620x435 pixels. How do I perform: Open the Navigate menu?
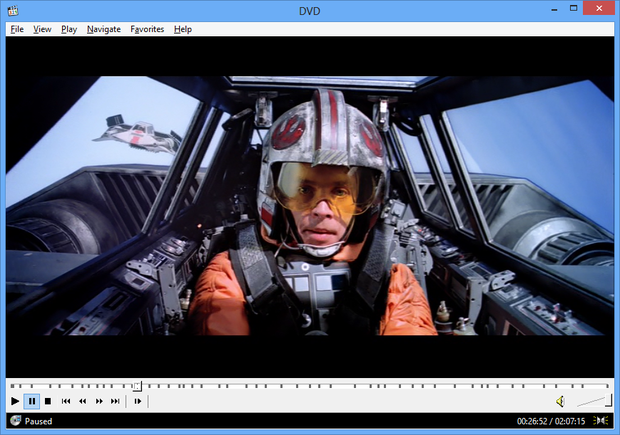click(104, 29)
